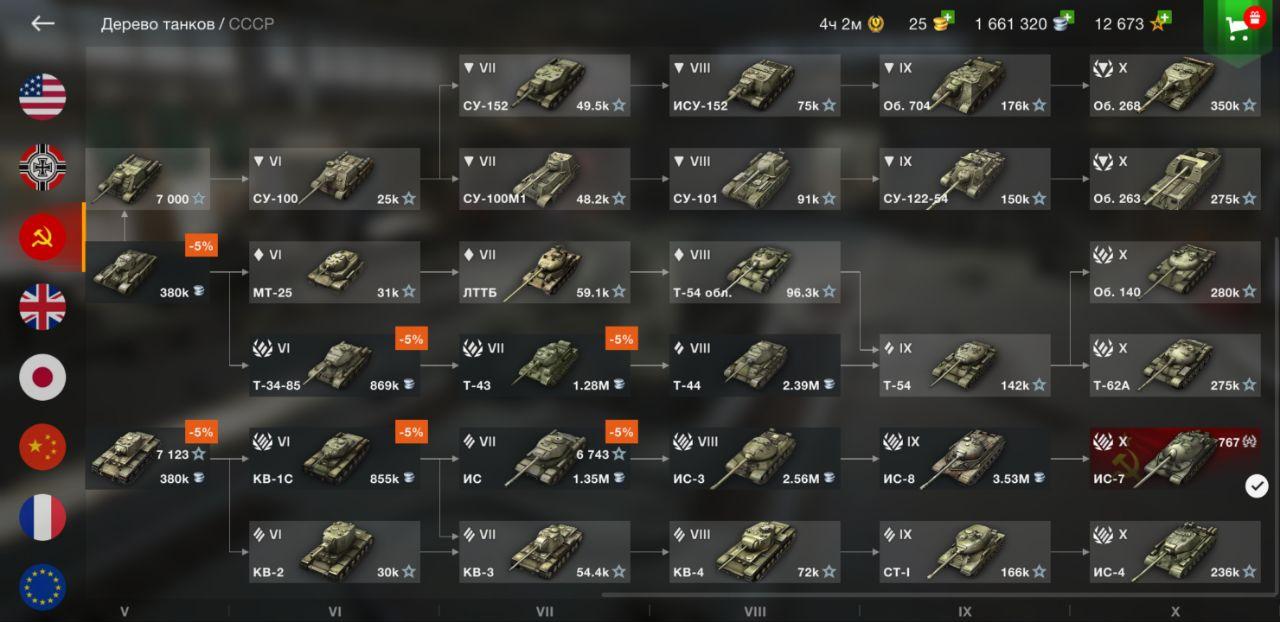Open the shopping cart store icon
Viewport: 1280px width, 622px height.
(1242, 28)
